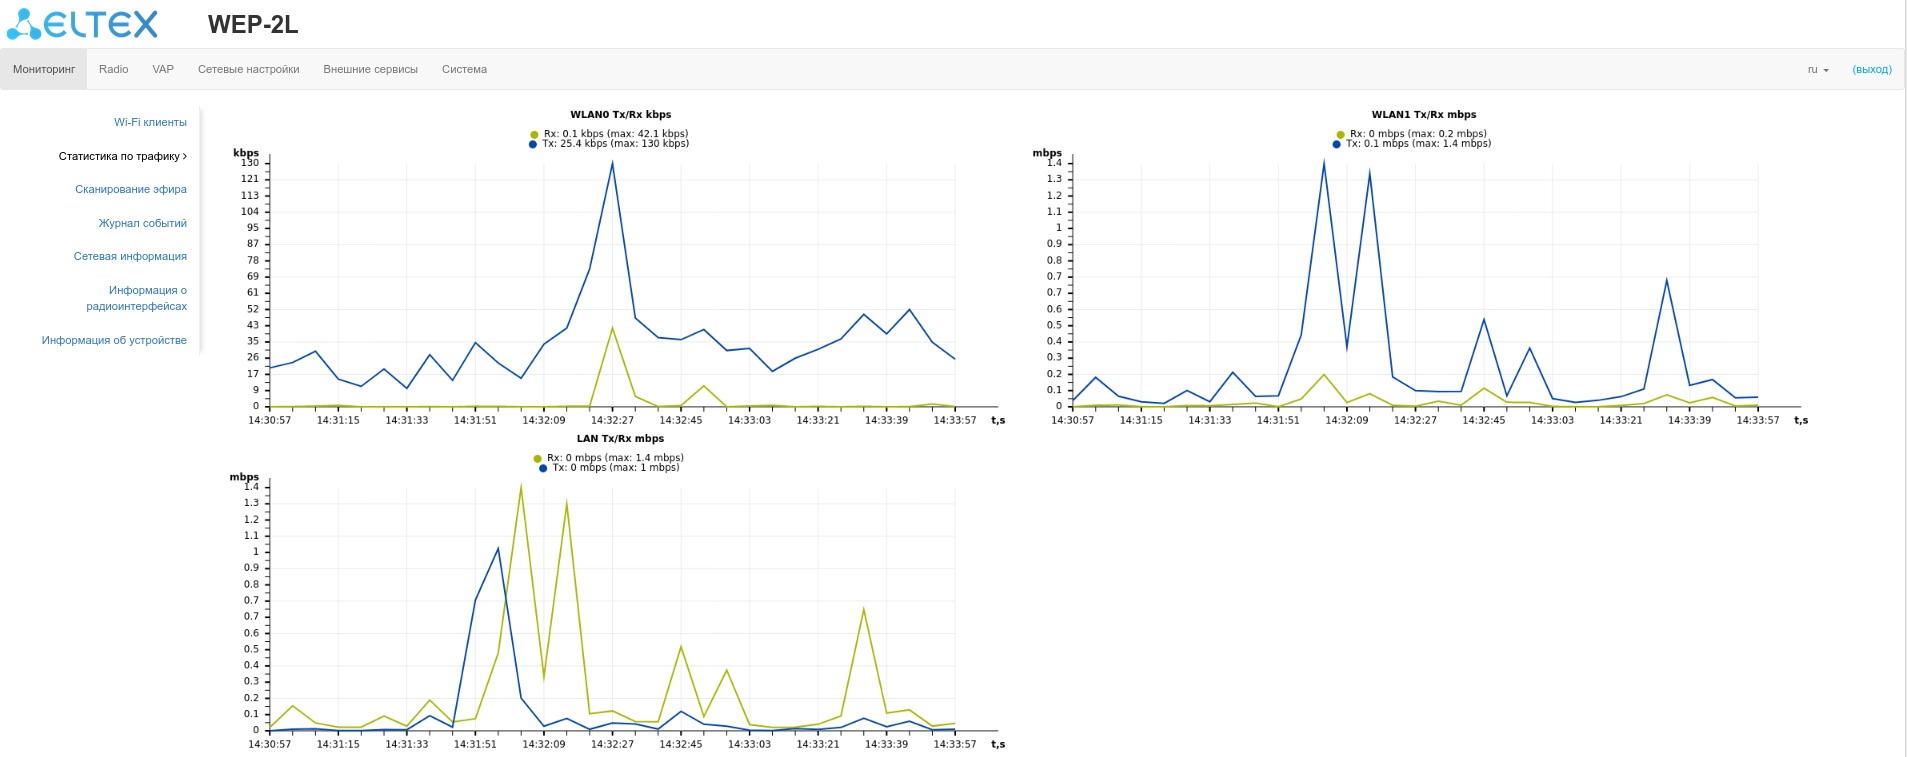Click the (выход) logout link
The width and height of the screenshot is (1907, 757).
[x=1872, y=70]
